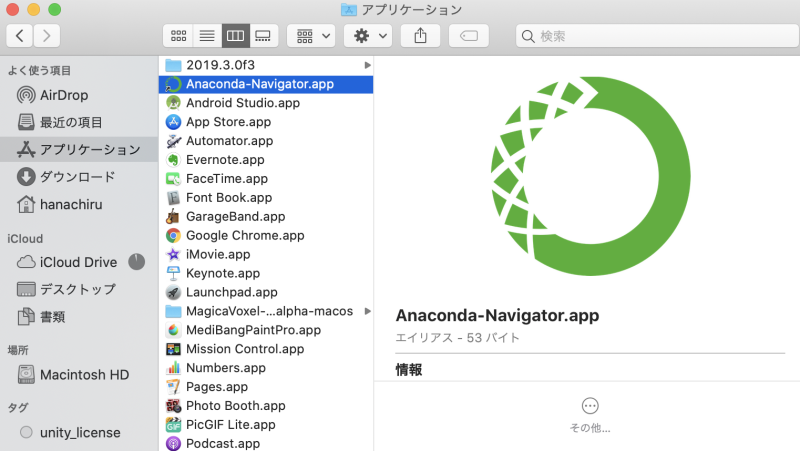Click the Launchpad.app rocket icon
This screenshot has height=451, width=800.
coord(173,292)
